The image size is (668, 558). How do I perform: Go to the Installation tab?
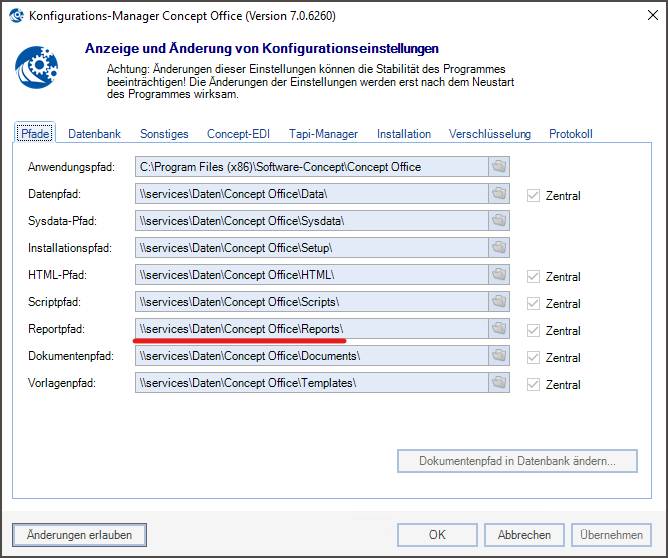[404, 134]
